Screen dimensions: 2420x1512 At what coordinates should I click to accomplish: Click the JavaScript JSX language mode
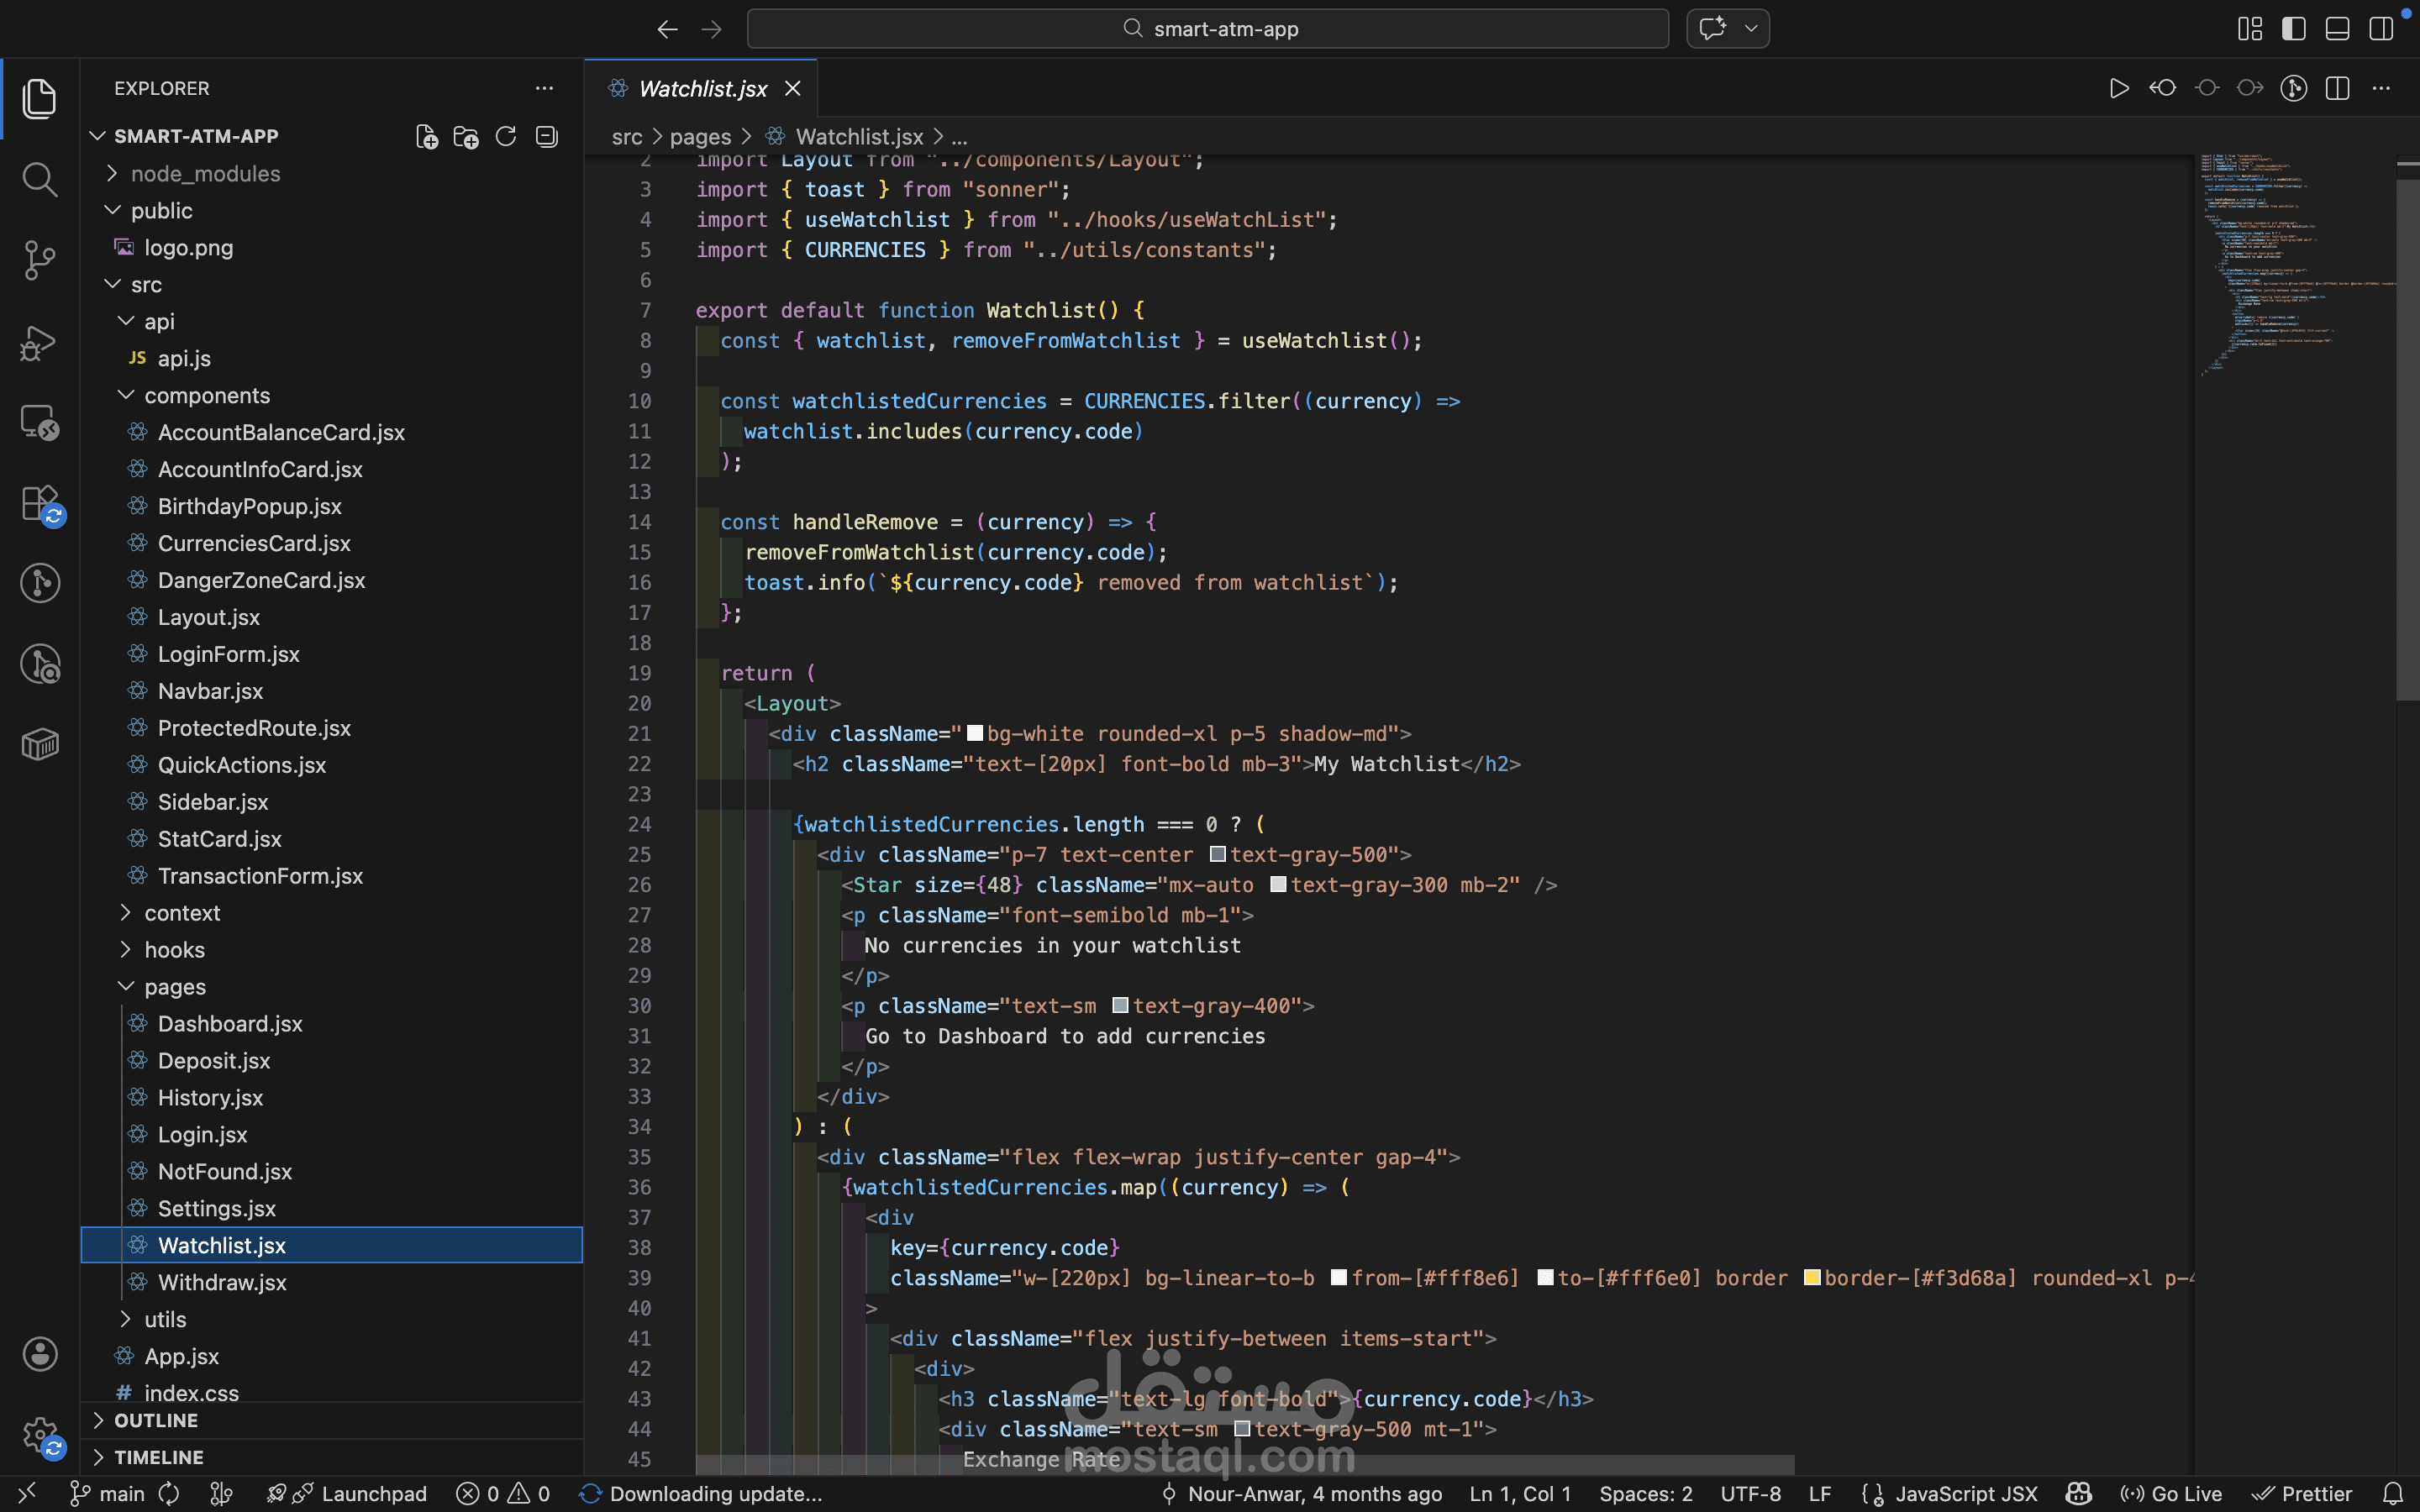pos(1965,1494)
